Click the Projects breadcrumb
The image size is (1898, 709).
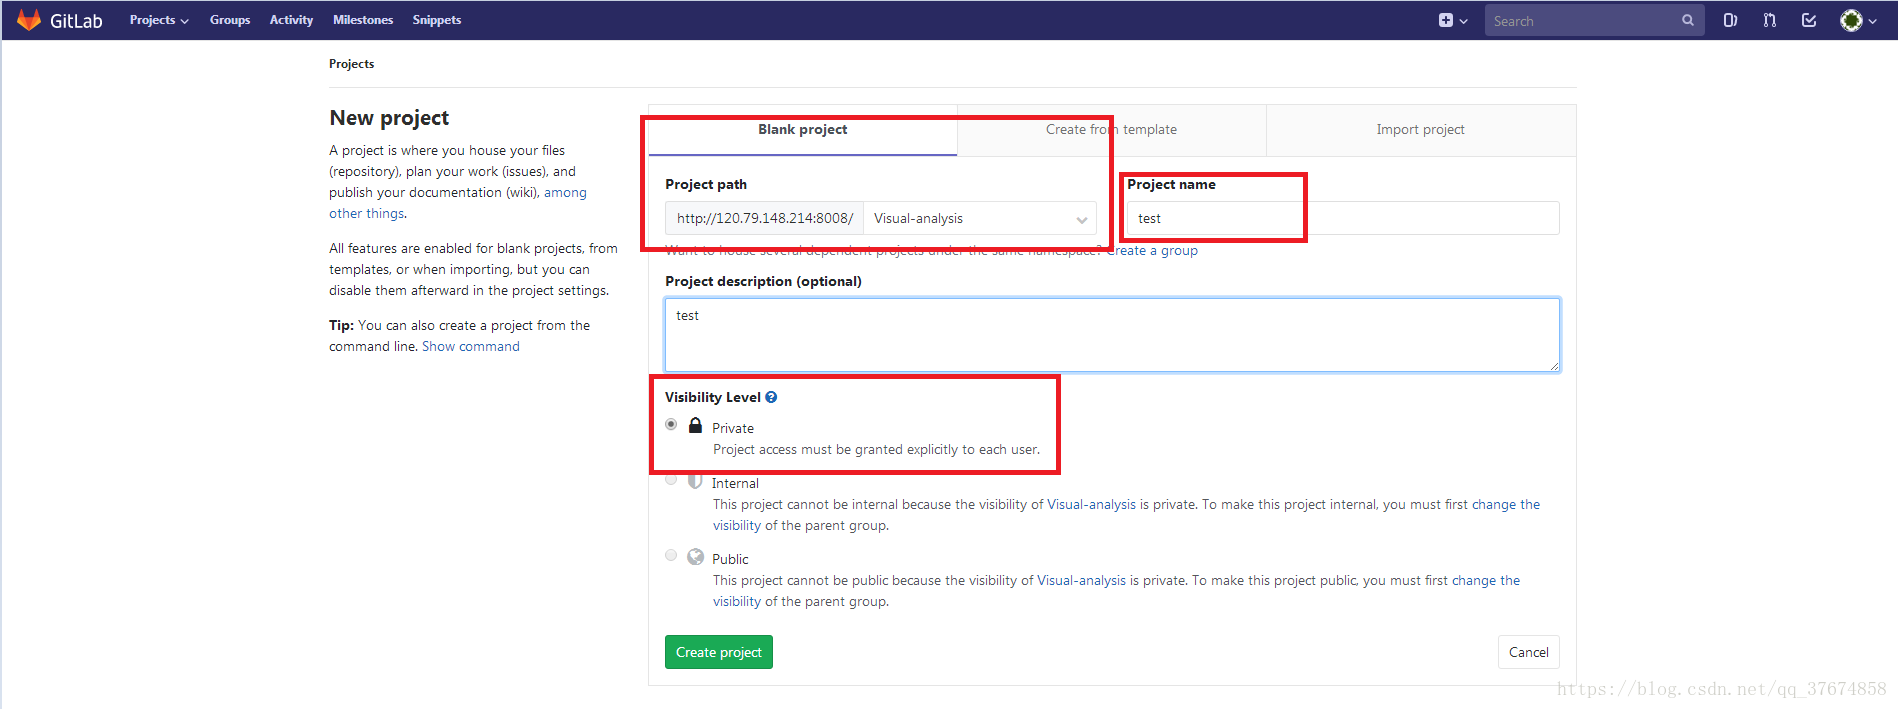point(352,64)
